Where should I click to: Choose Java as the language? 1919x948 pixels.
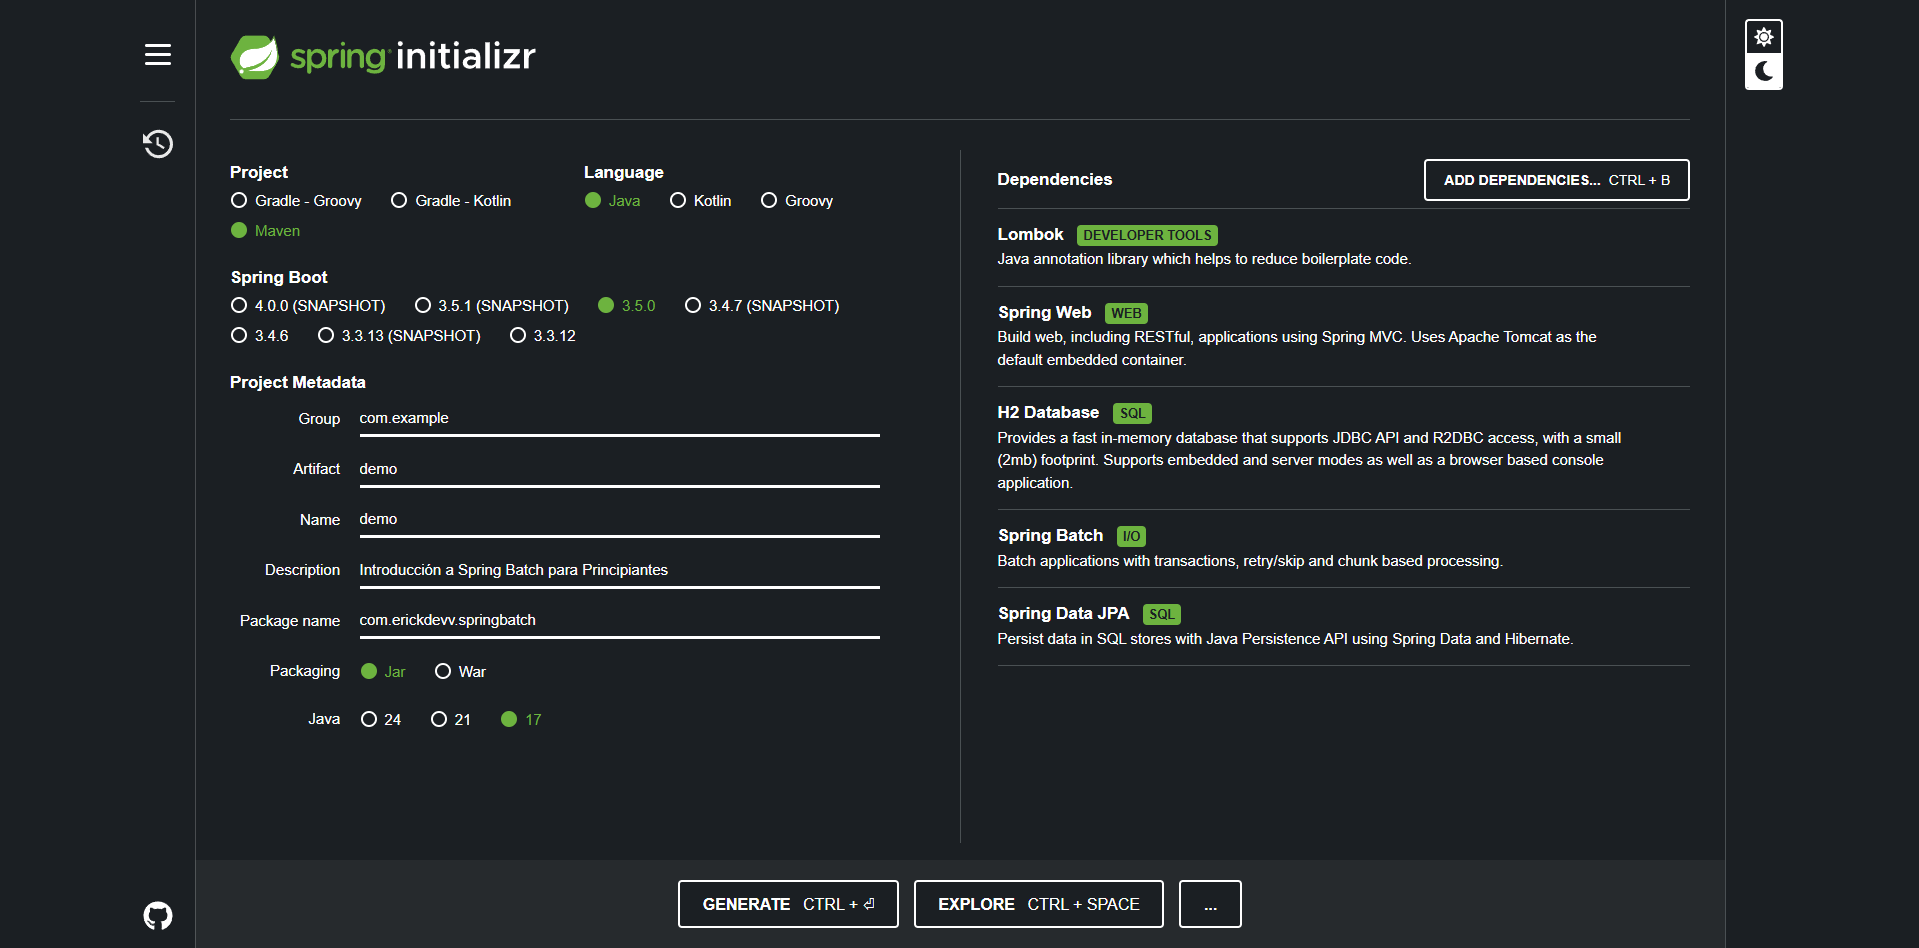(612, 201)
